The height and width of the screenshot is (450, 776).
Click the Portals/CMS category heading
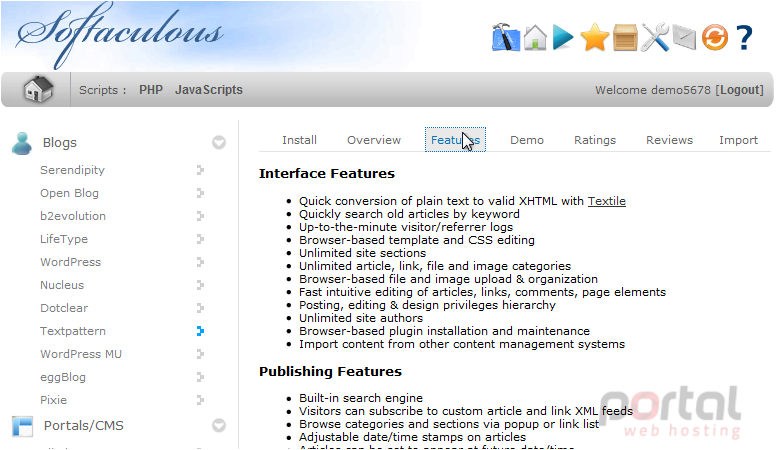point(84,425)
